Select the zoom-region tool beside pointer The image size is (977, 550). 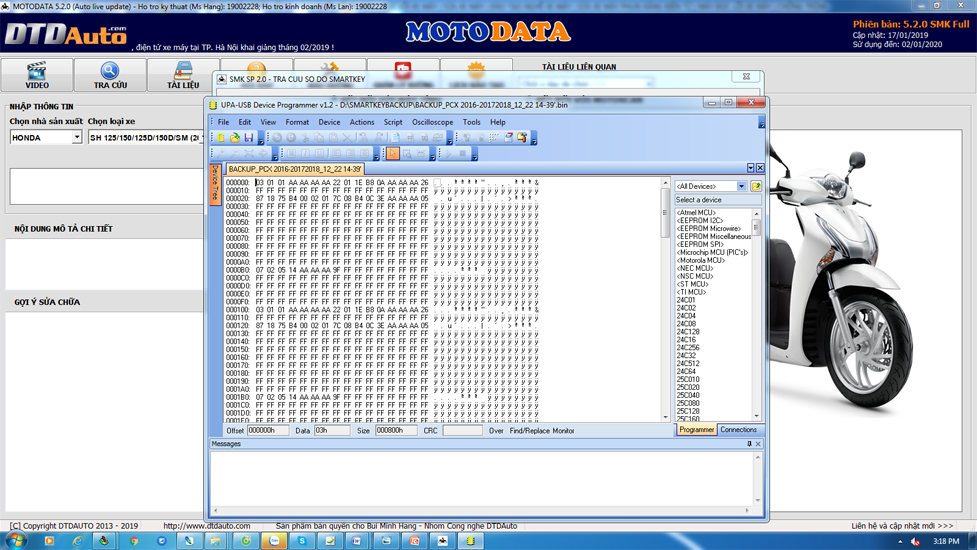pyautogui.click(x=407, y=153)
